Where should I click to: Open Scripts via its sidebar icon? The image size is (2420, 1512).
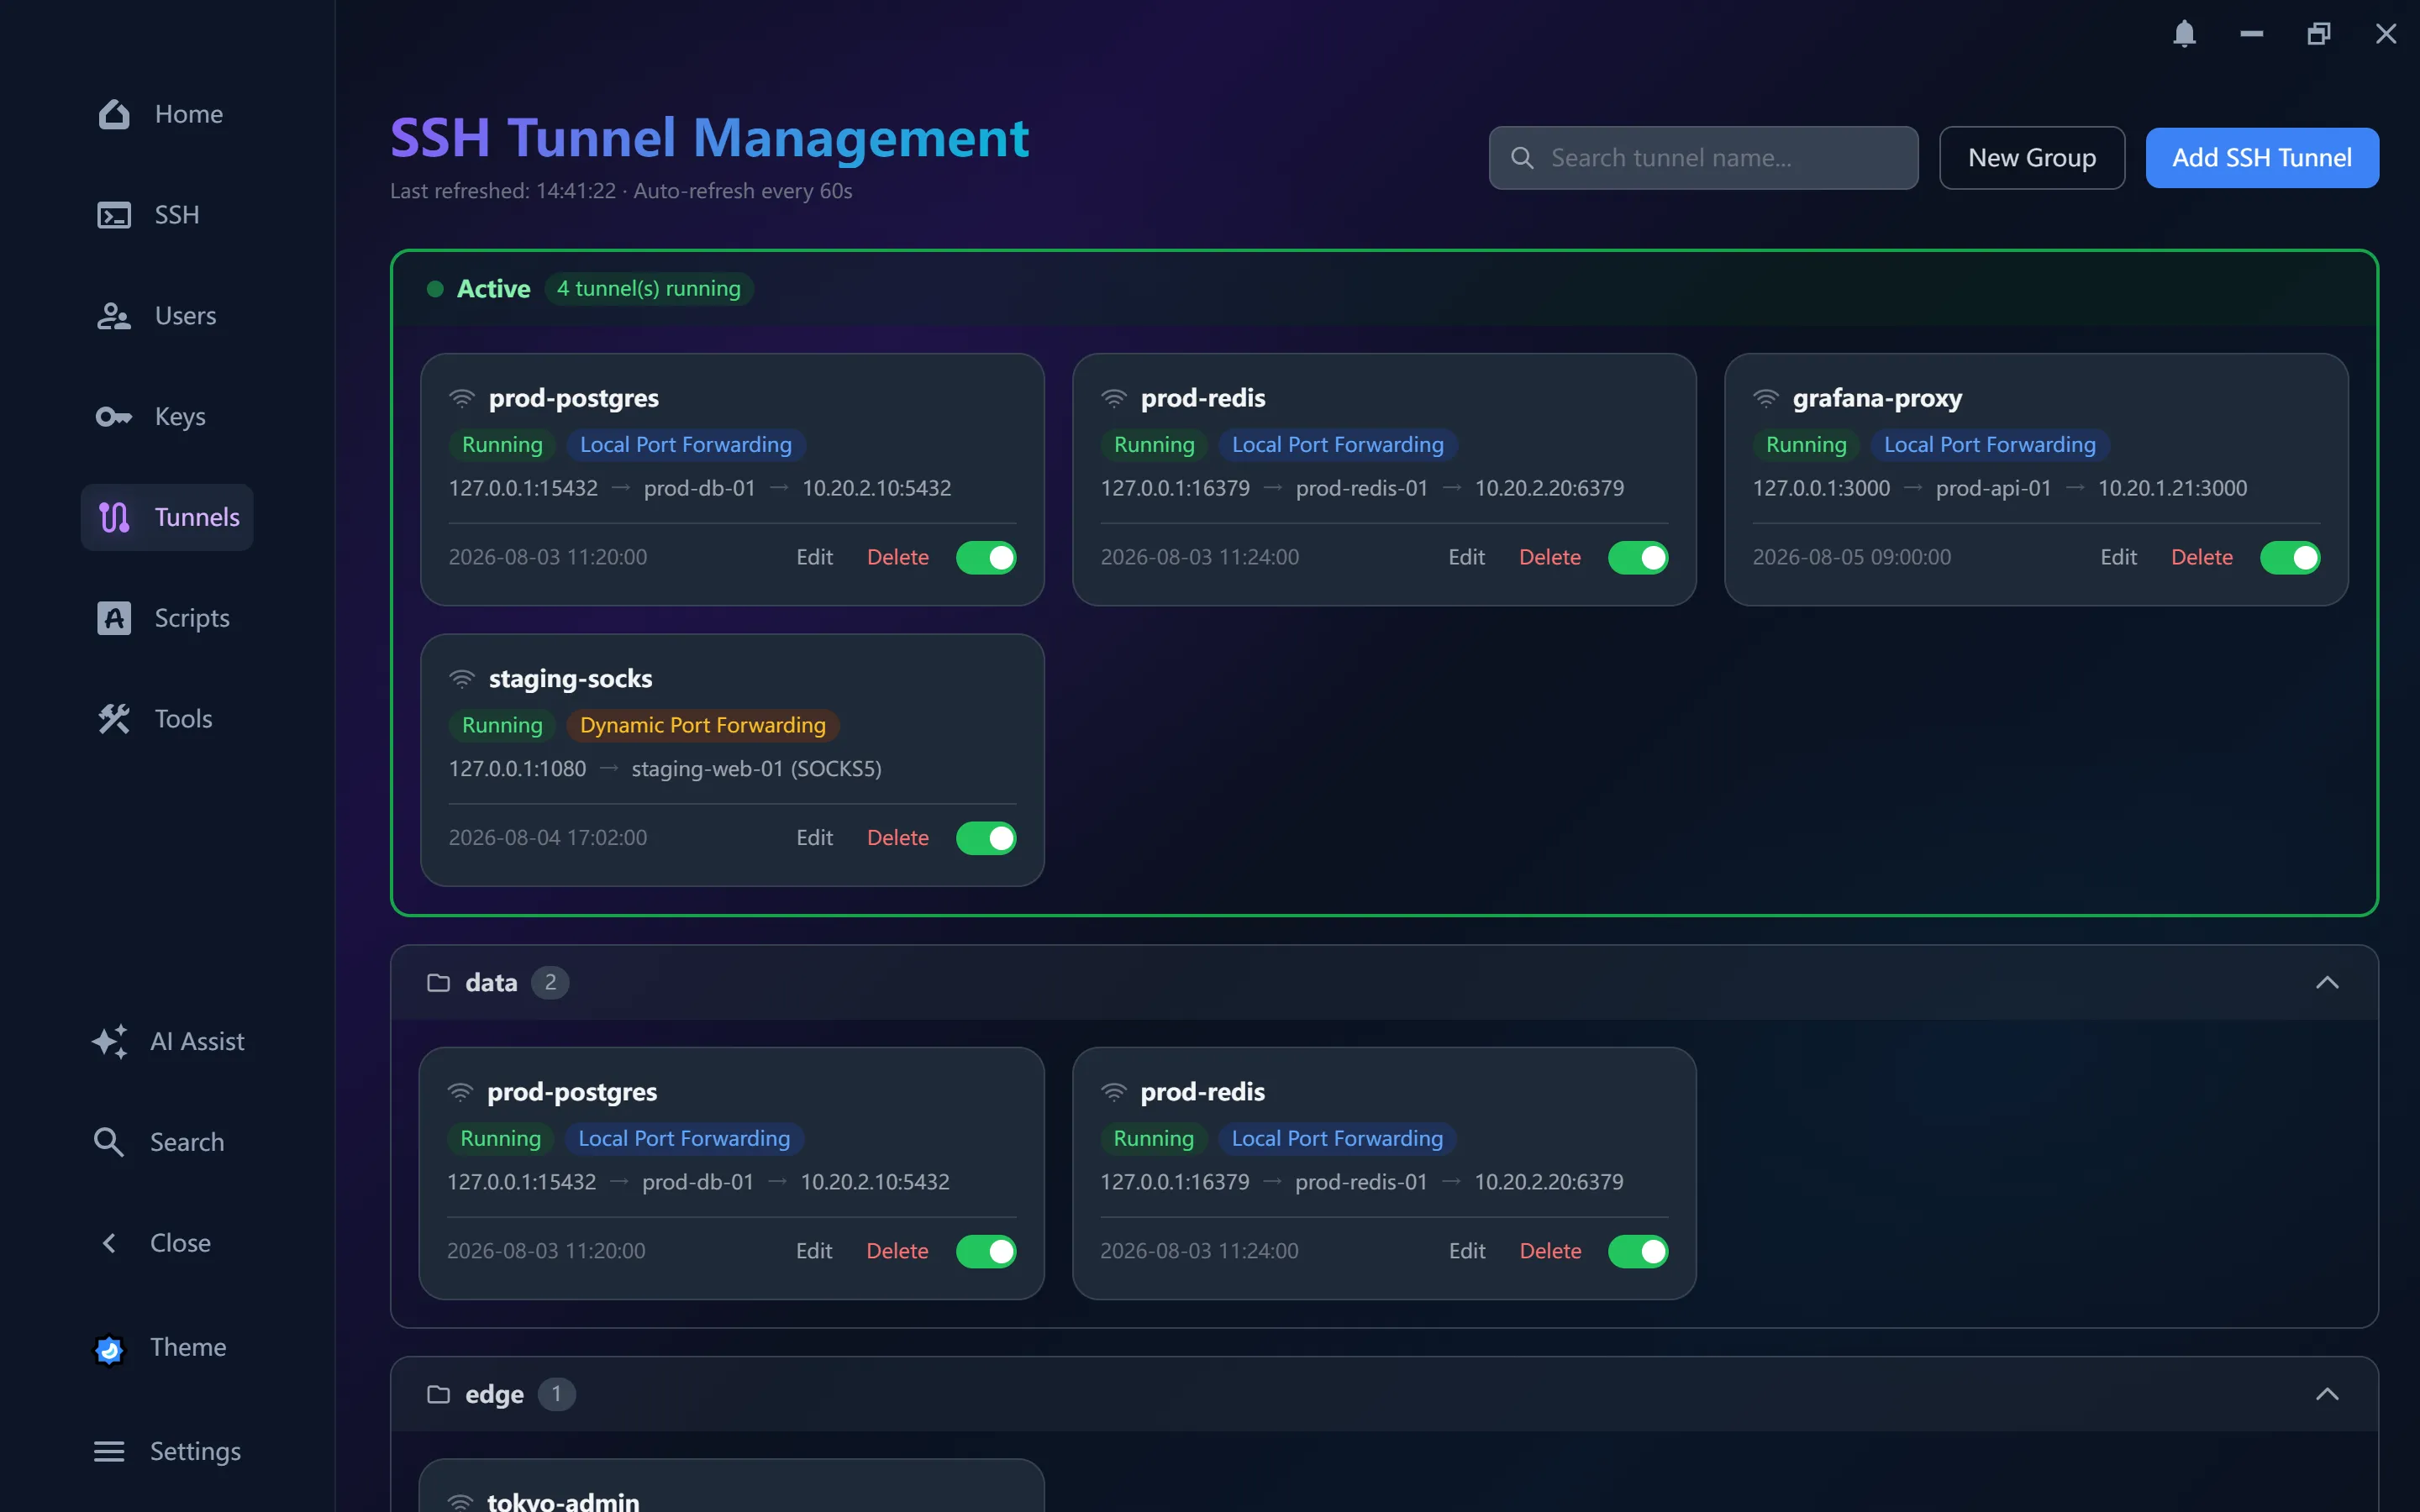[114, 618]
